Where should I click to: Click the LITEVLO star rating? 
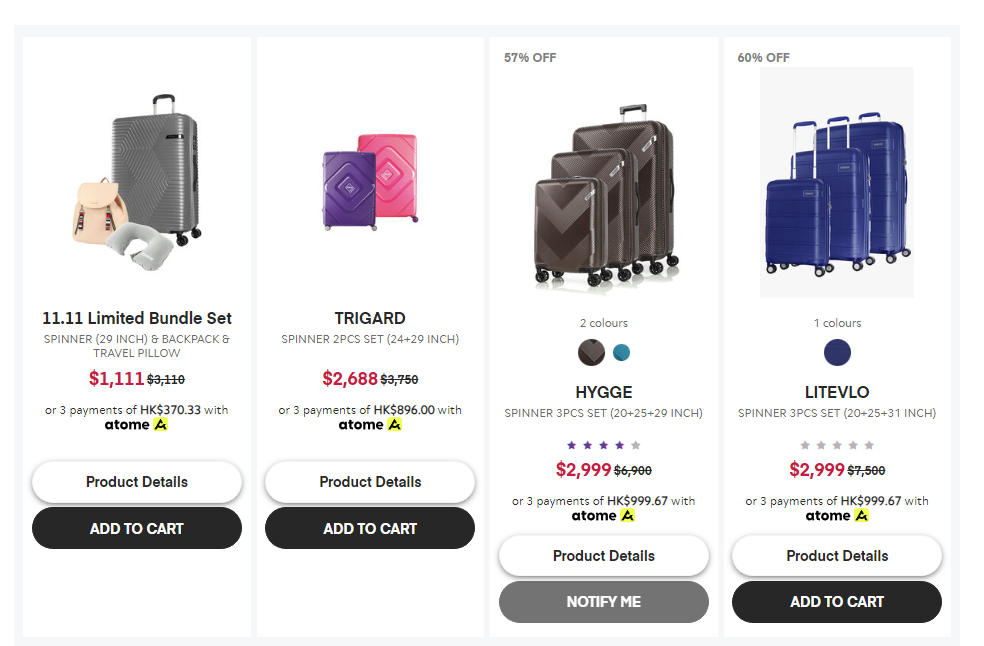point(837,445)
